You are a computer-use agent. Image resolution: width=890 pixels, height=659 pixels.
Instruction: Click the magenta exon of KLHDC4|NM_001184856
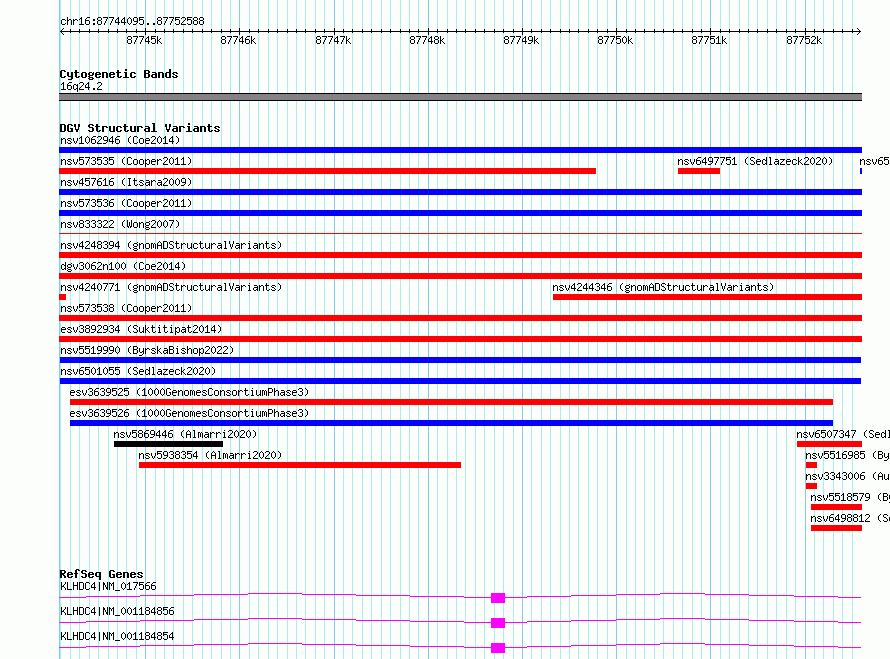498,623
